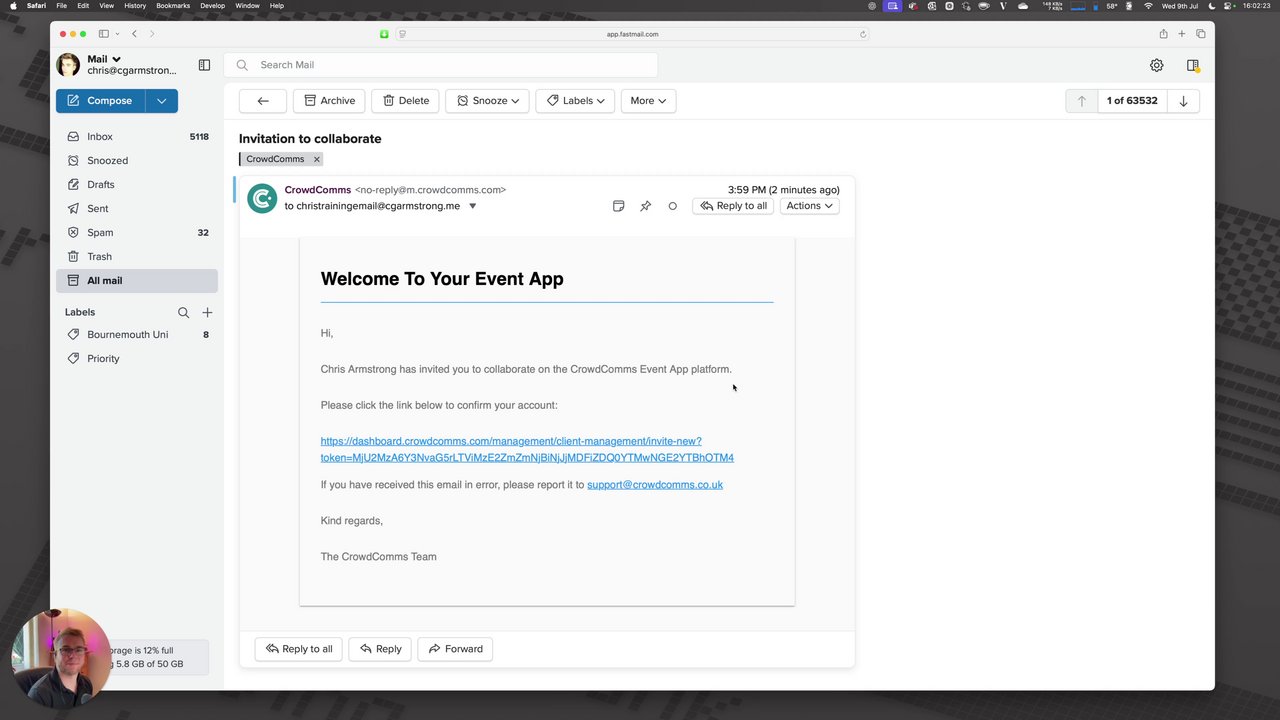
Task: Click the Safari address bar
Action: pos(632,34)
